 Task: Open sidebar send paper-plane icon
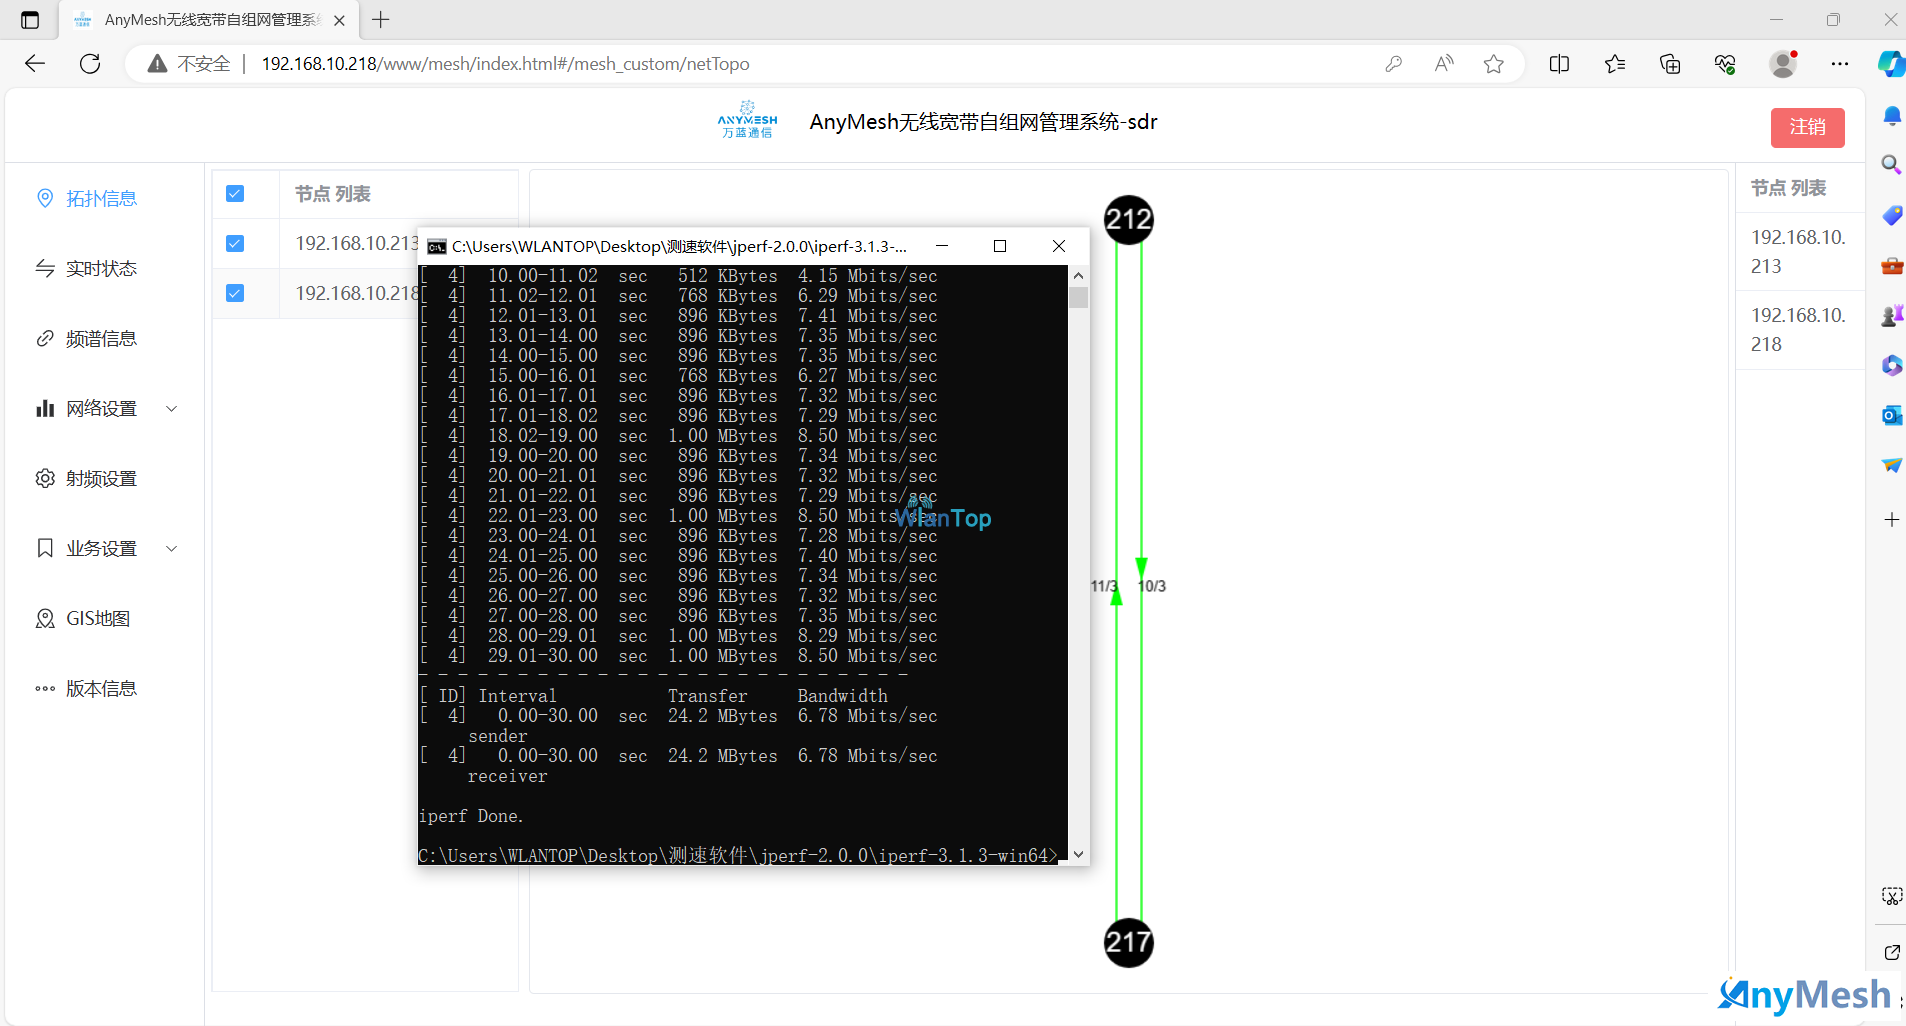[x=1892, y=465]
